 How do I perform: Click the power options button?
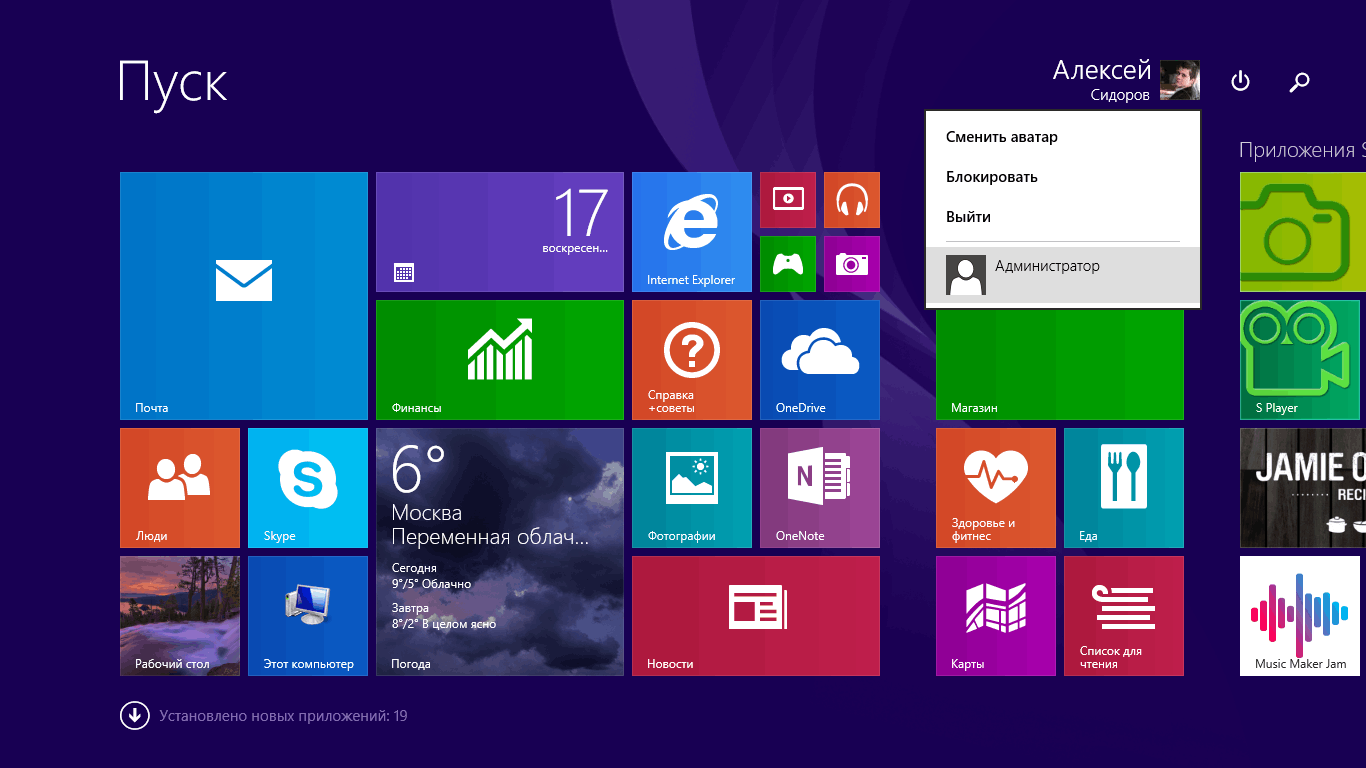tap(1240, 81)
